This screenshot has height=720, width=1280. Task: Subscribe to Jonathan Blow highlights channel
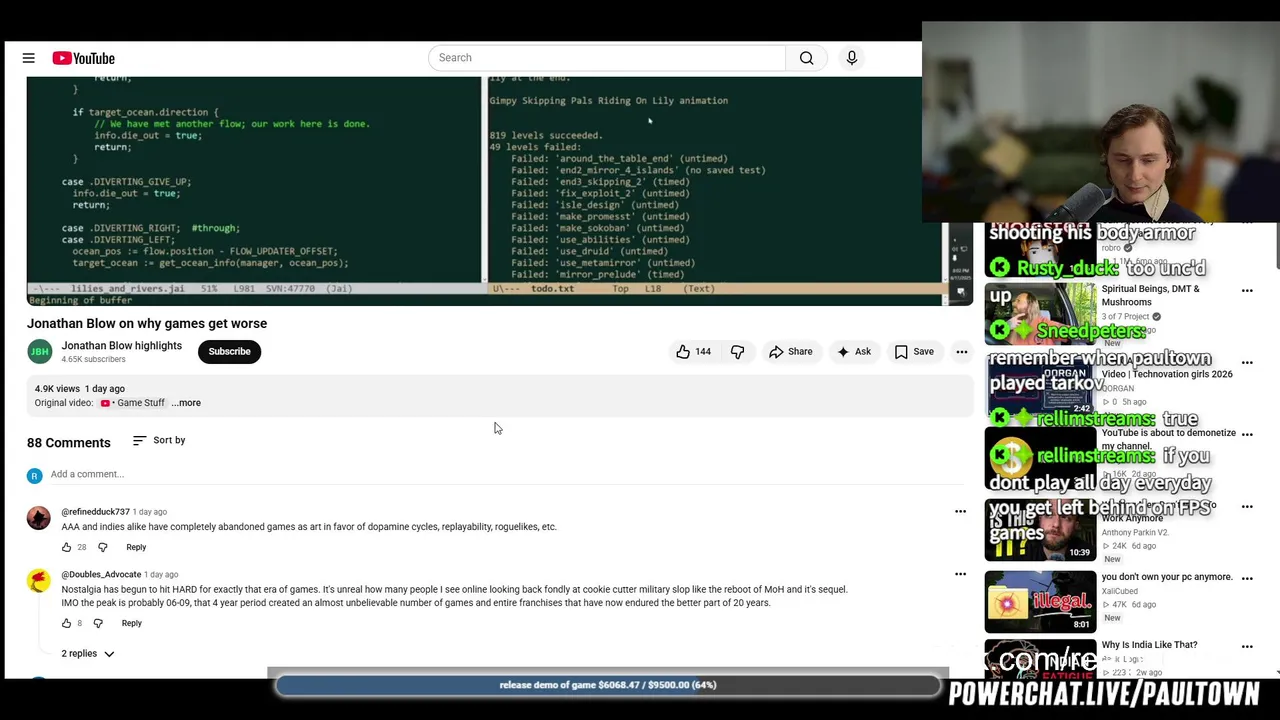click(229, 352)
